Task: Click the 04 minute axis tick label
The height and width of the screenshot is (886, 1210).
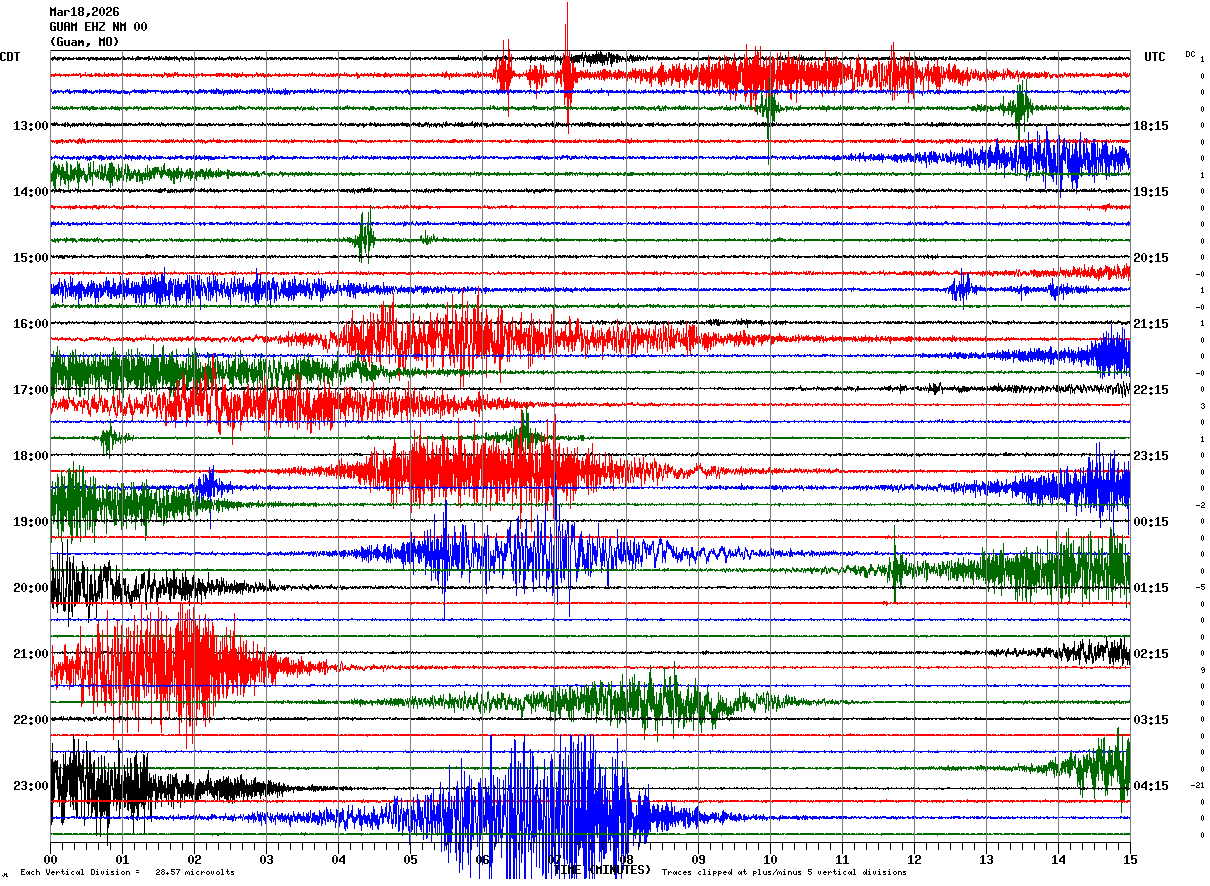Action: click(x=338, y=859)
